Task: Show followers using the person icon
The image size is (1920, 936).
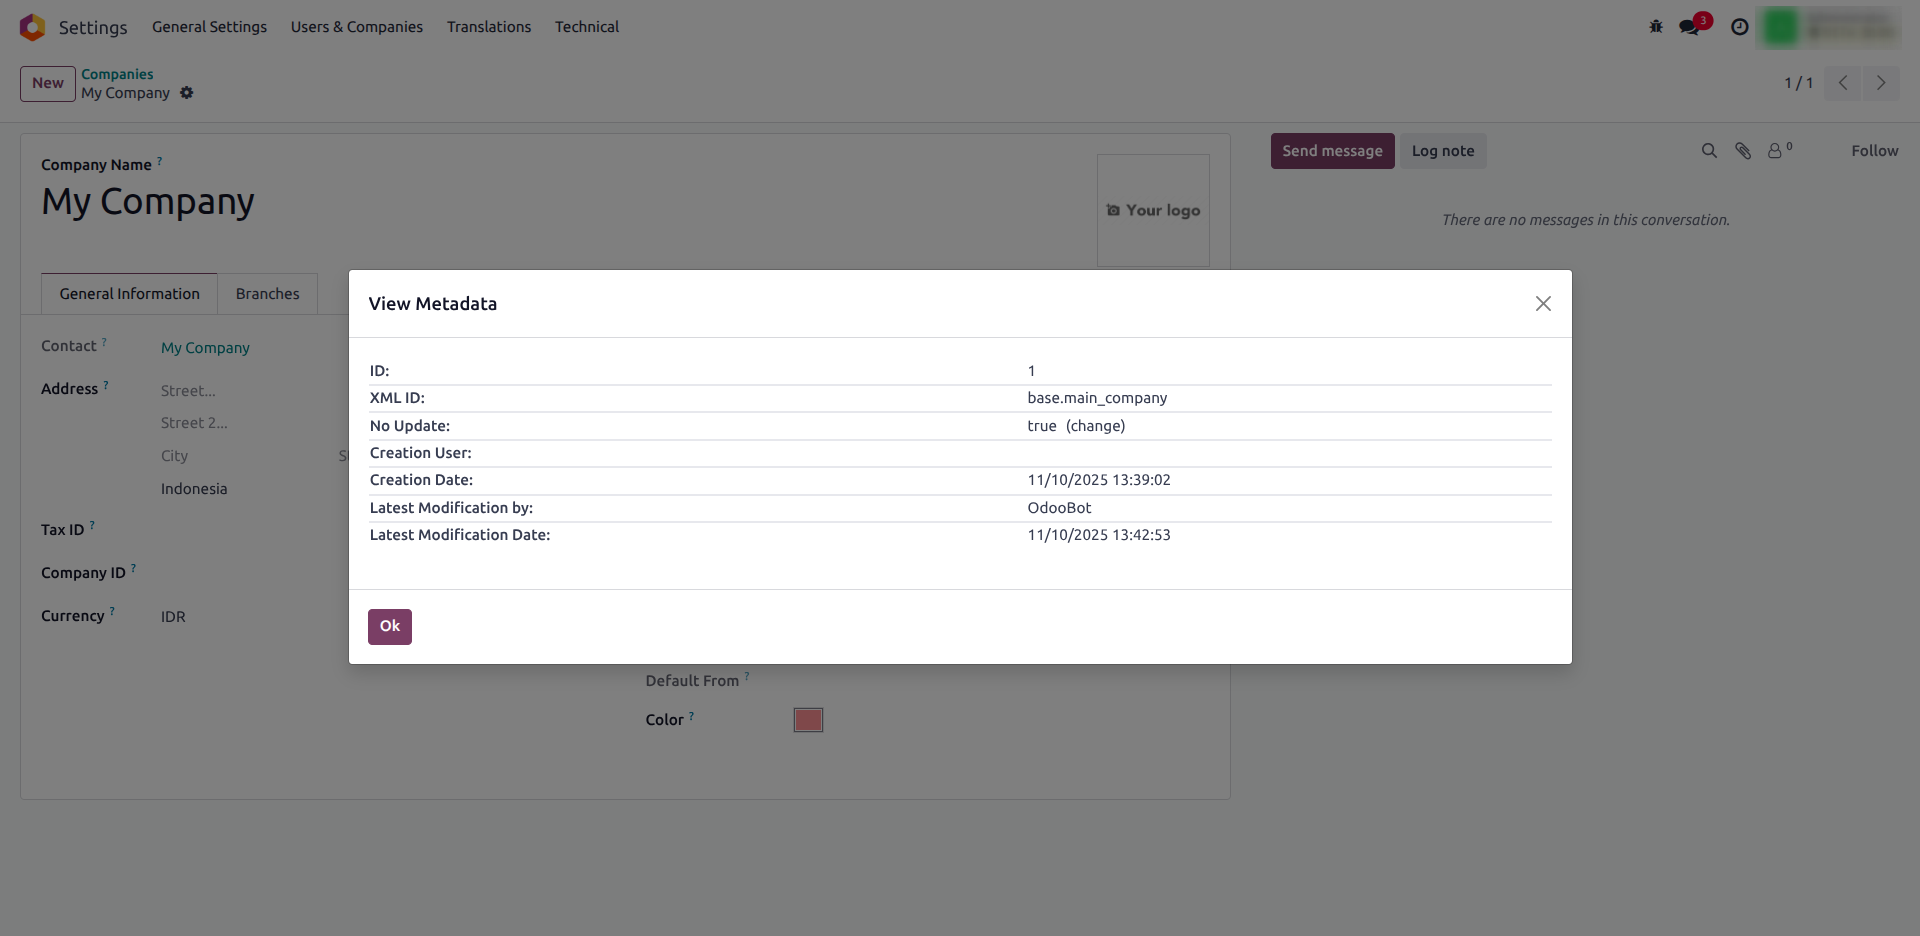Action: [x=1776, y=151]
